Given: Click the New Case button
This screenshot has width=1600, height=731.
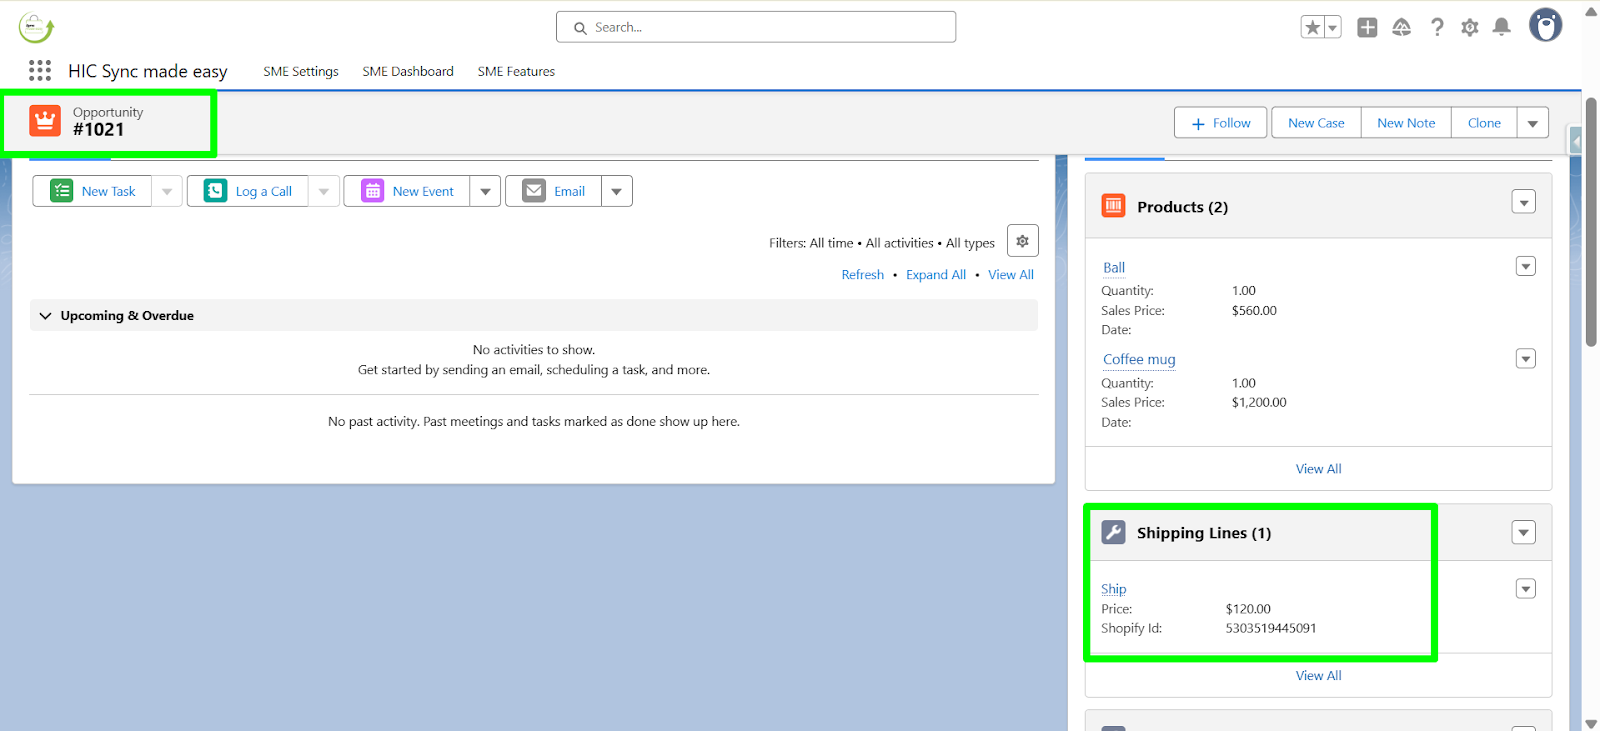Looking at the screenshot, I should tap(1316, 123).
